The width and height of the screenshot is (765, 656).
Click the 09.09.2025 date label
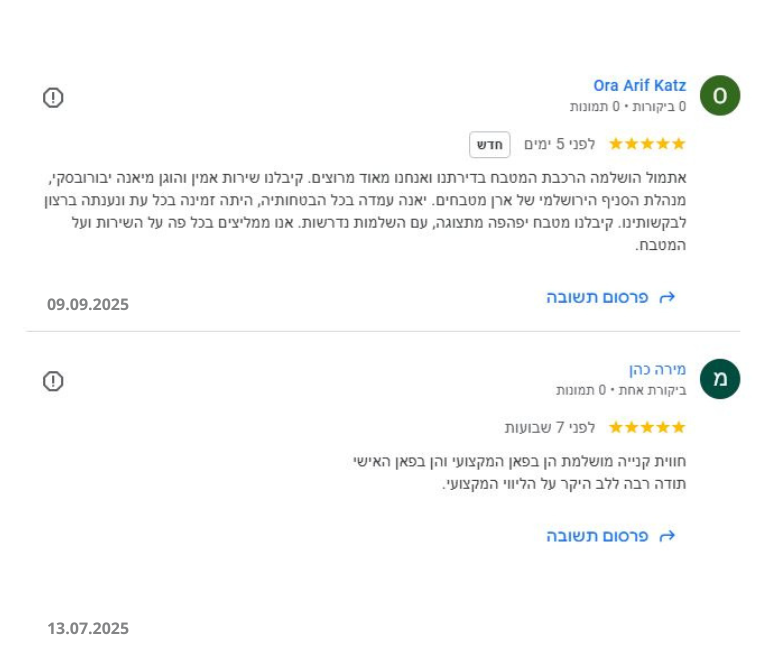click(88, 304)
